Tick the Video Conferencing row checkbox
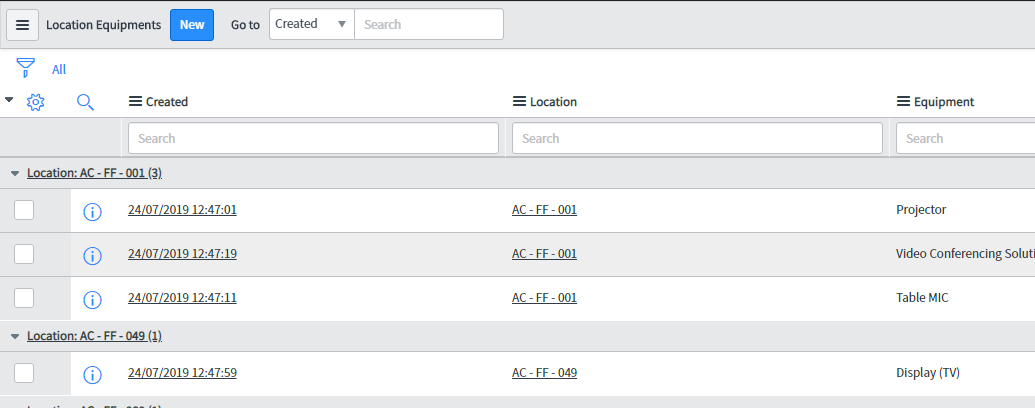The image size is (1035, 408). tap(24, 254)
